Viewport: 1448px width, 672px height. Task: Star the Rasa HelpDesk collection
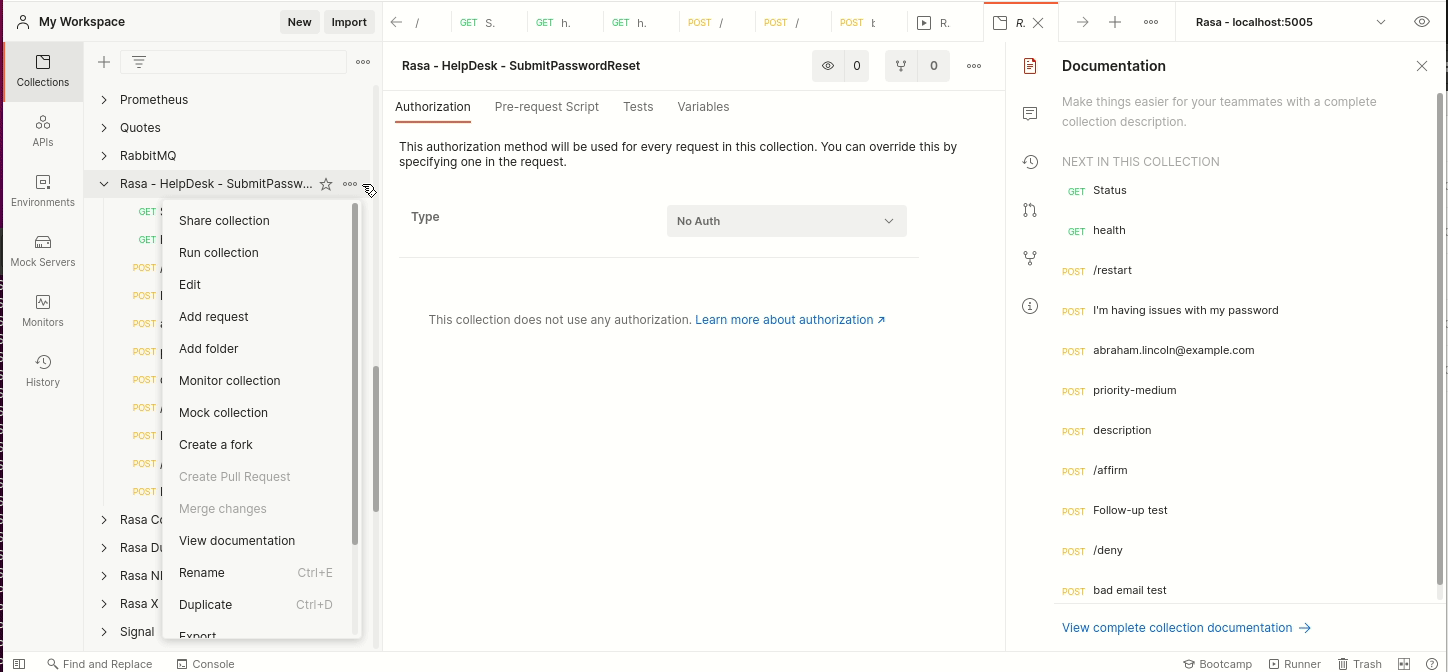click(325, 184)
